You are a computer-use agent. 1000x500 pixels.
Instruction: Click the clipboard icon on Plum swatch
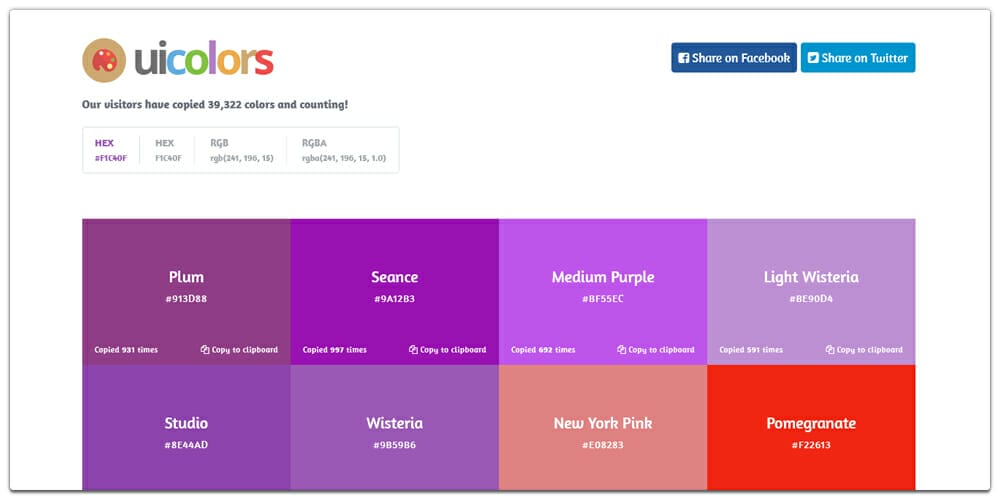click(205, 350)
